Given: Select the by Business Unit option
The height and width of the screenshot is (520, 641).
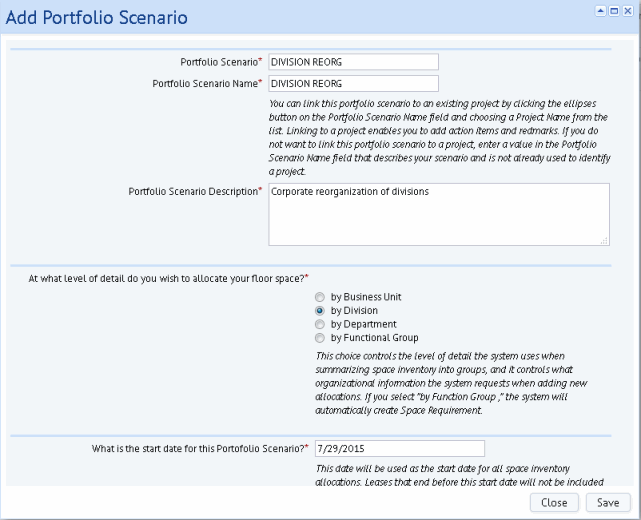Looking at the screenshot, I should pos(320,297).
